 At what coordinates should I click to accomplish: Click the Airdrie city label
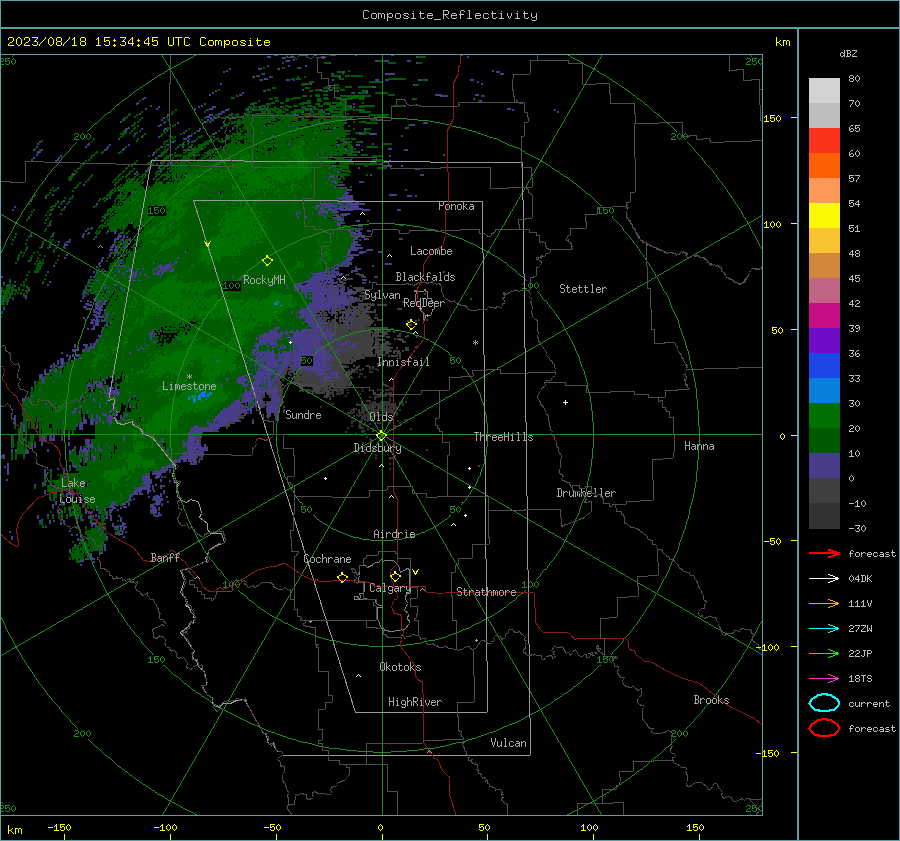(394, 534)
